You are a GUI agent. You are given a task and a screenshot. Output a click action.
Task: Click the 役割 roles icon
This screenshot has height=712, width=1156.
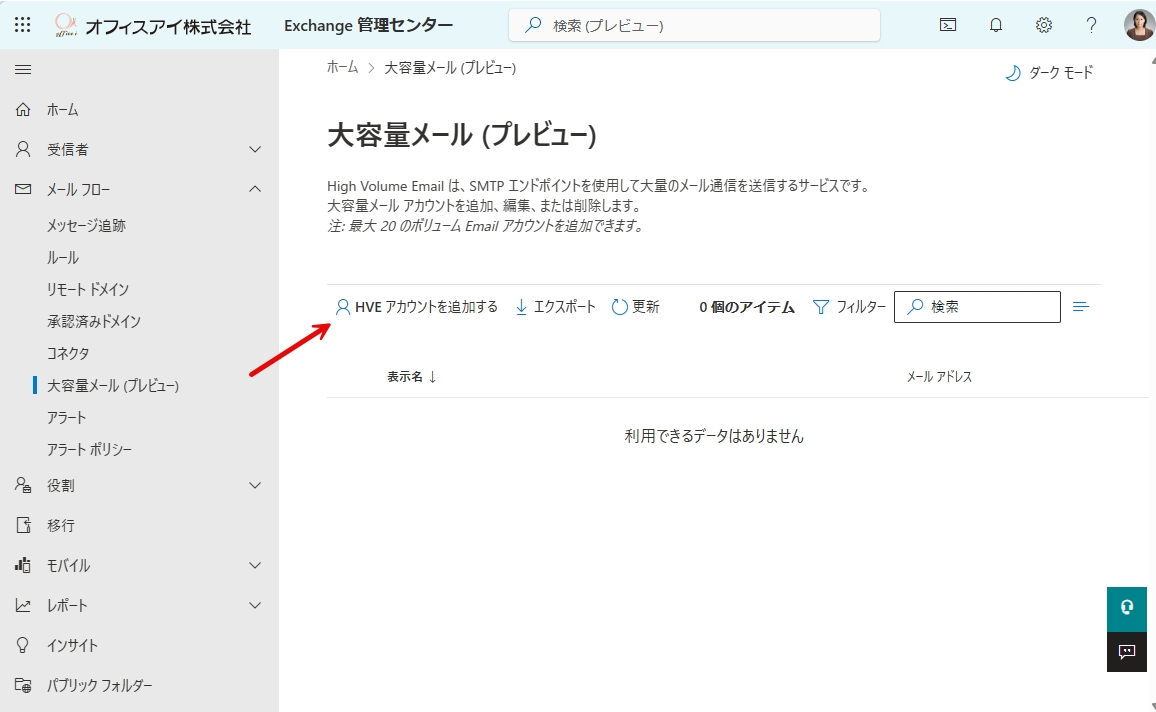[23, 485]
